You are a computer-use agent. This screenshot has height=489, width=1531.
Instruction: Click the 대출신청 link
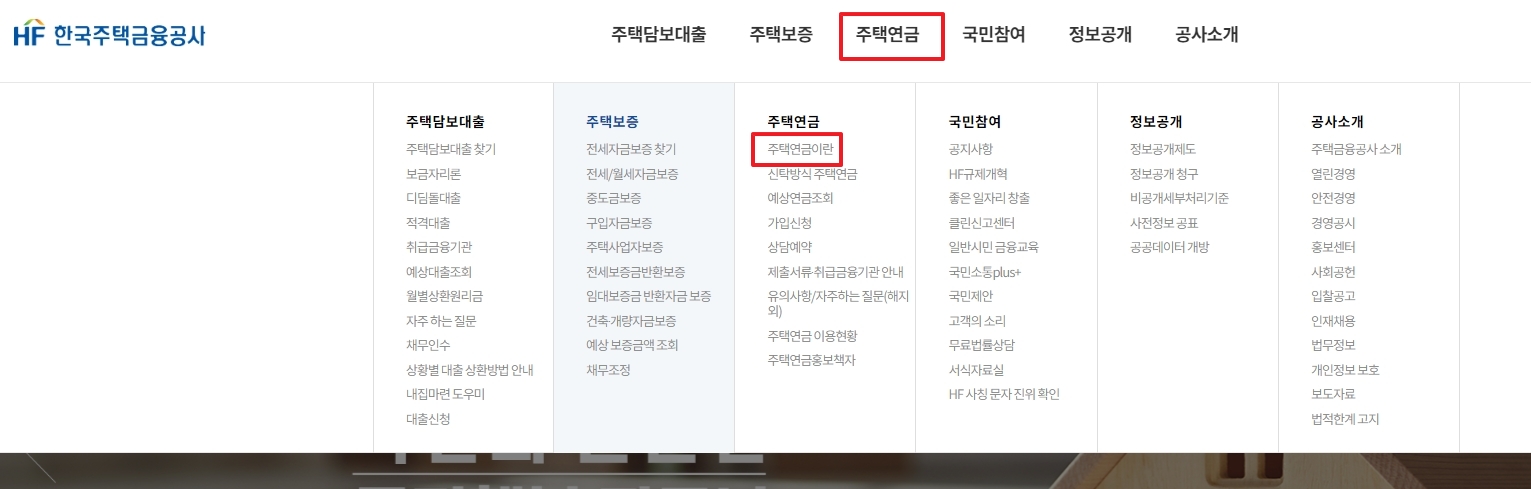pyautogui.click(x=428, y=419)
